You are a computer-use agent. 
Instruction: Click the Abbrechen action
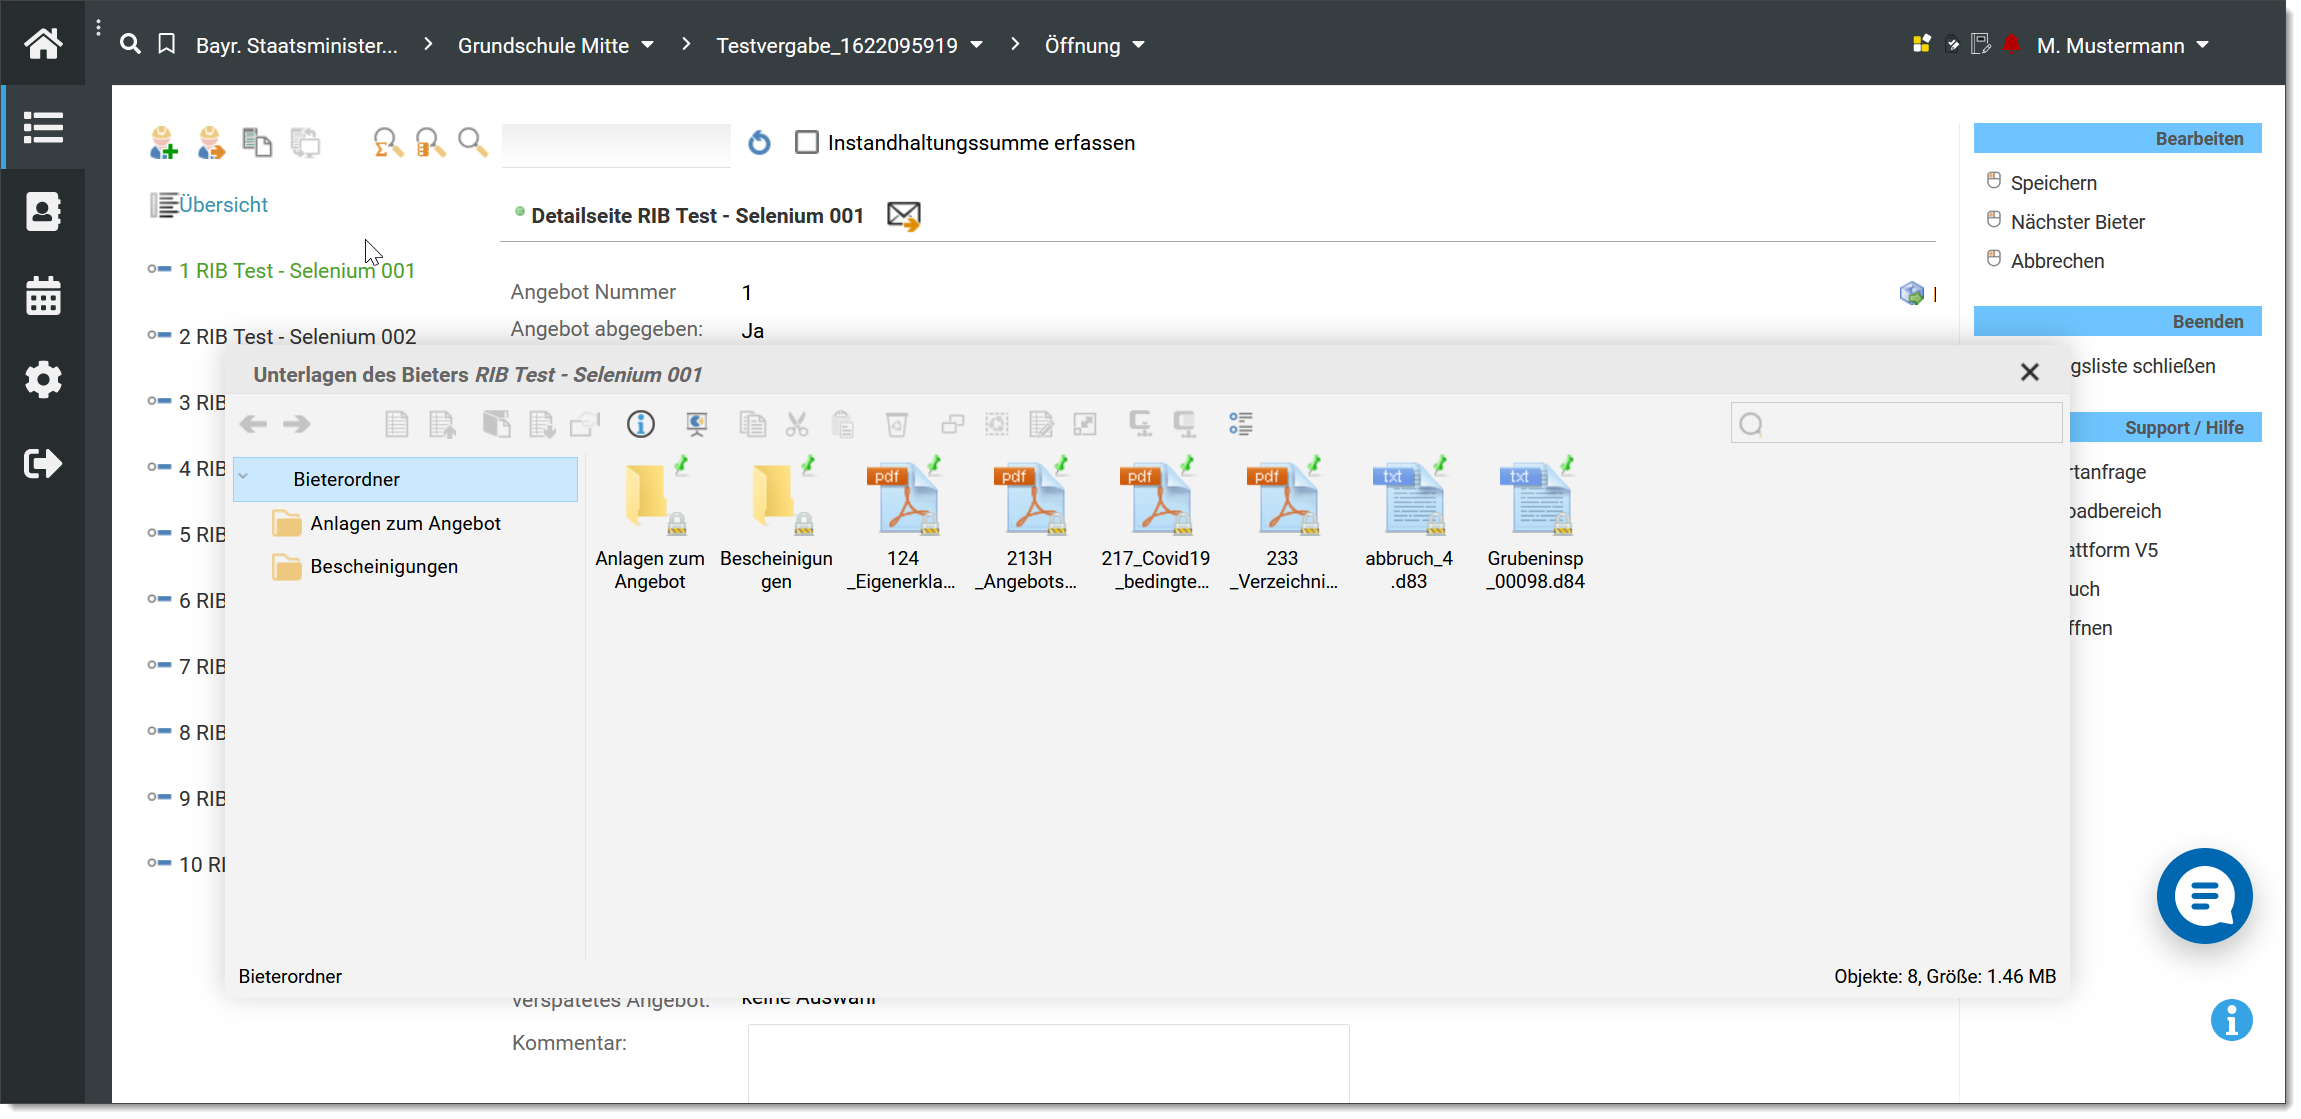pos(2057,260)
